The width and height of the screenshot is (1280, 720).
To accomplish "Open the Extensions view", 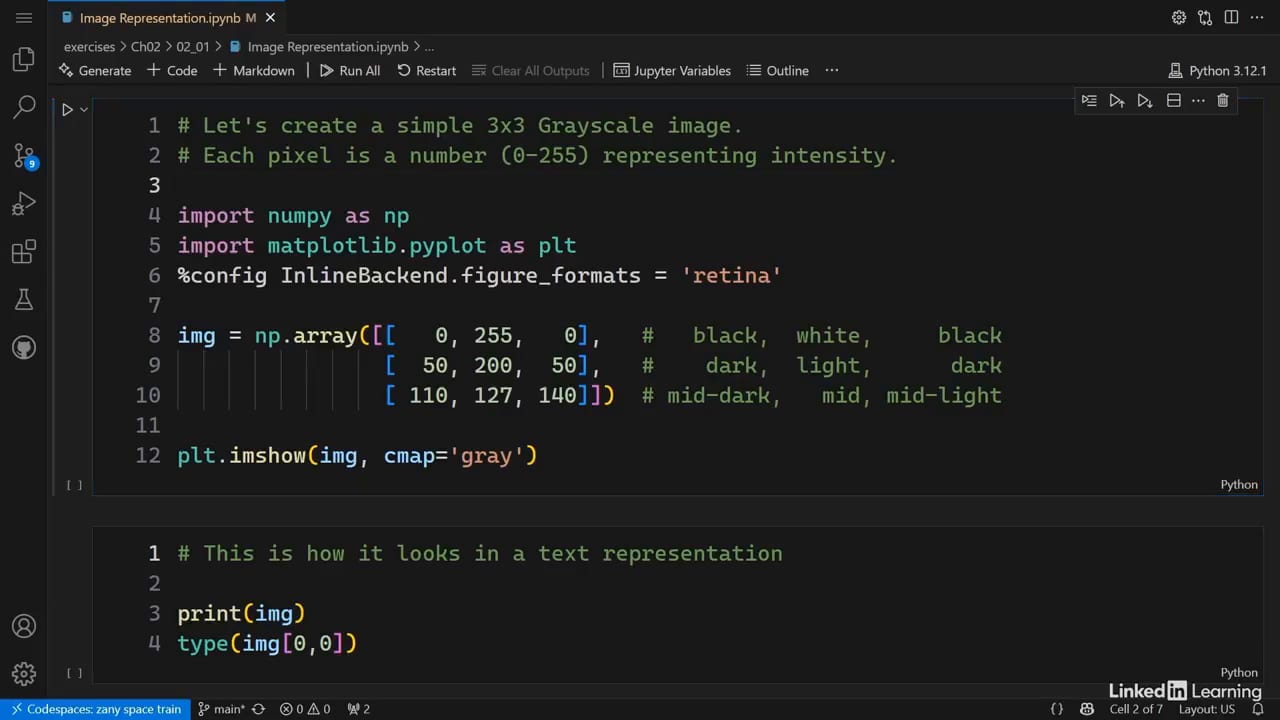I will [x=24, y=251].
